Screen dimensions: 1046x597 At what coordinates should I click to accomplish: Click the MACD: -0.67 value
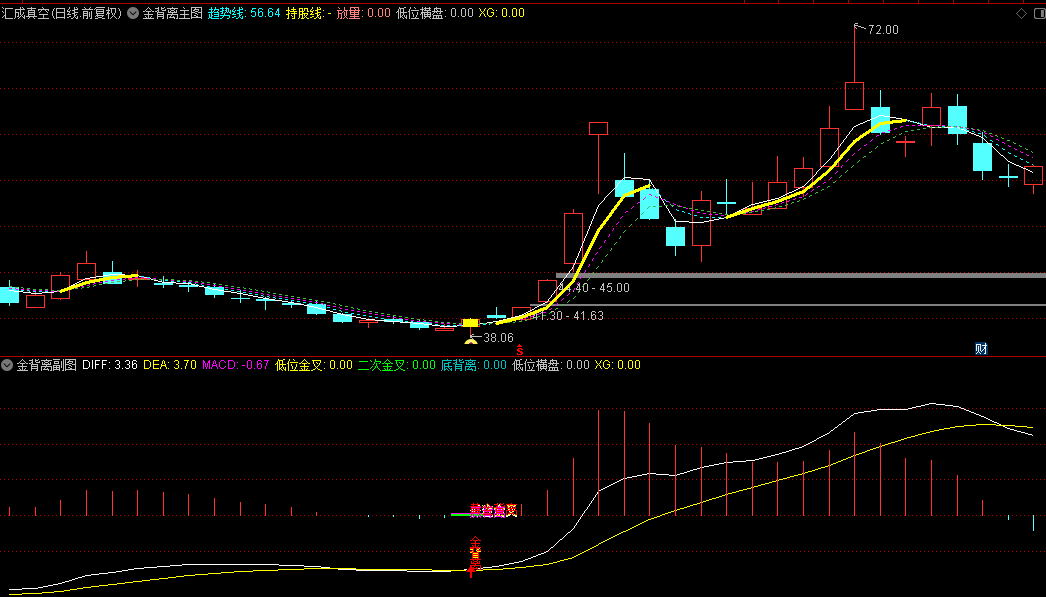coord(235,365)
